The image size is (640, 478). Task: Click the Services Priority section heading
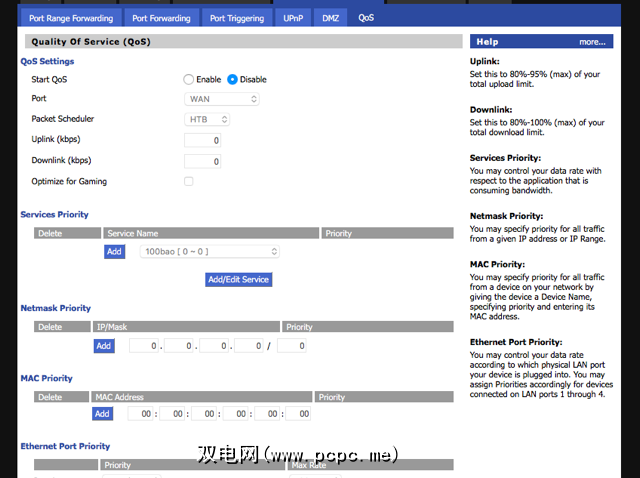54,215
